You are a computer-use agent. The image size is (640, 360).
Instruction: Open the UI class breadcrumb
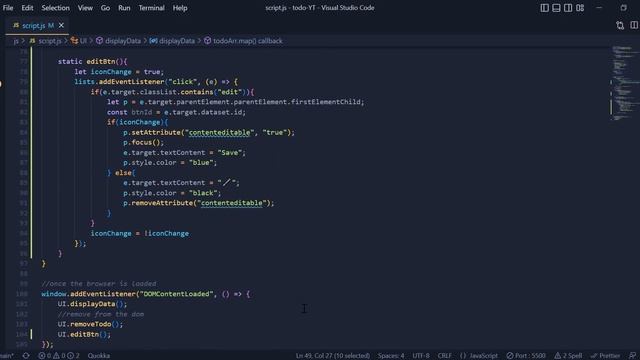(x=79, y=41)
